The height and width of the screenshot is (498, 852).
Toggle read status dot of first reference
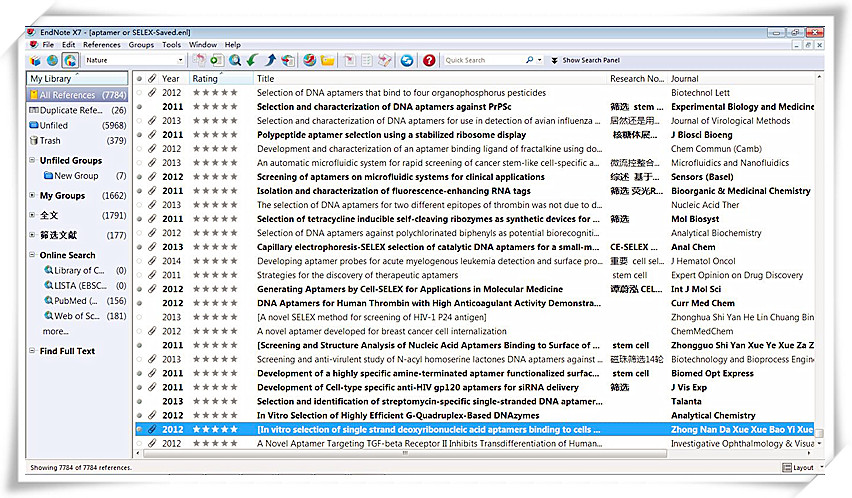pos(139,92)
